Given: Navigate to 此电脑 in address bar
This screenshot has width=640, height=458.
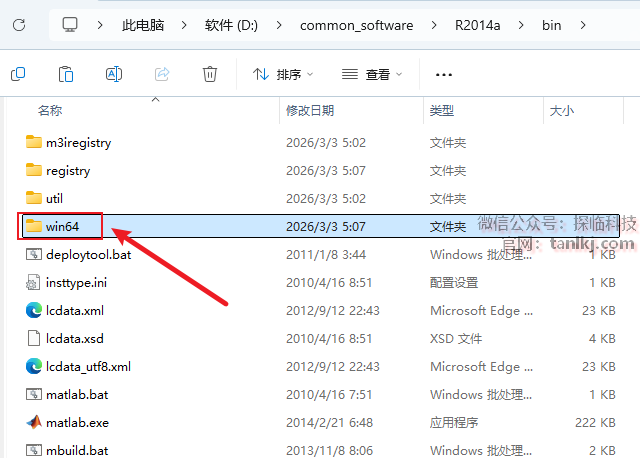Looking at the screenshot, I should tap(143, 25).
